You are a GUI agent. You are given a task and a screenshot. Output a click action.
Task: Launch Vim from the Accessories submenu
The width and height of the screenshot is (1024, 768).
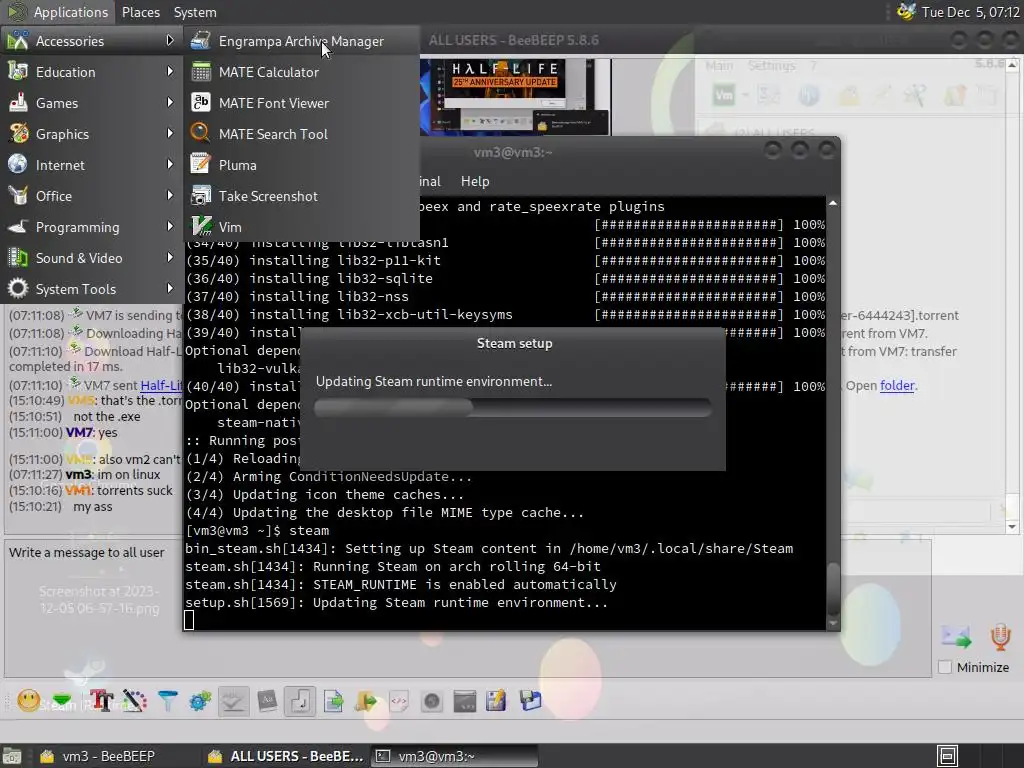(301, 227)
